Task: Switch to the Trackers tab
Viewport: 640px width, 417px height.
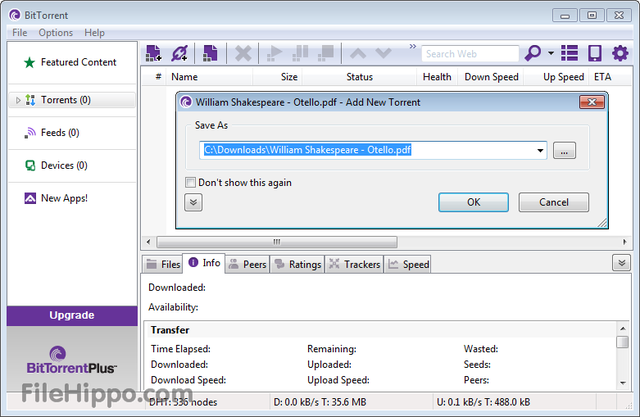Action: coord(354,264)
